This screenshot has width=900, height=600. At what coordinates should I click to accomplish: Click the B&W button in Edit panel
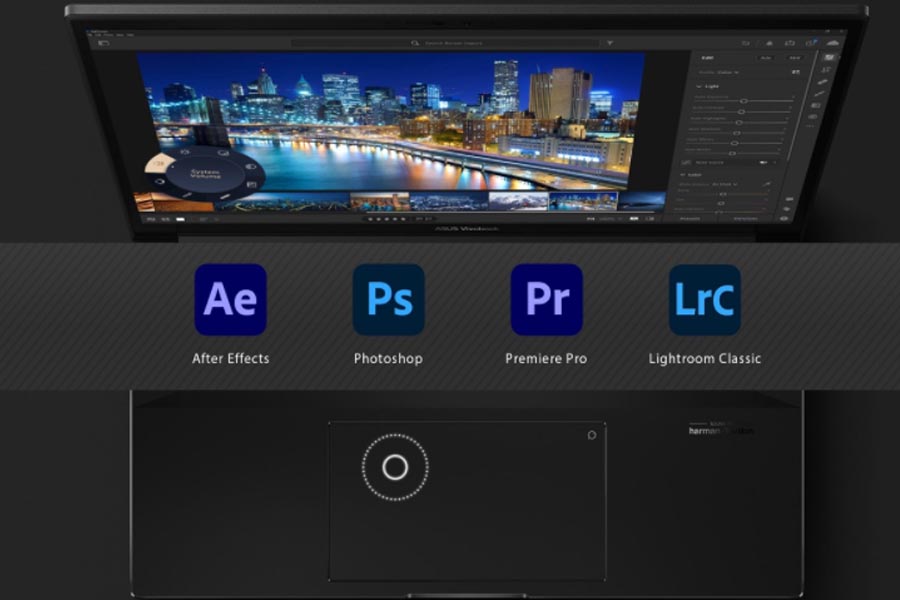pyautogui.click(x=794, y=58)
